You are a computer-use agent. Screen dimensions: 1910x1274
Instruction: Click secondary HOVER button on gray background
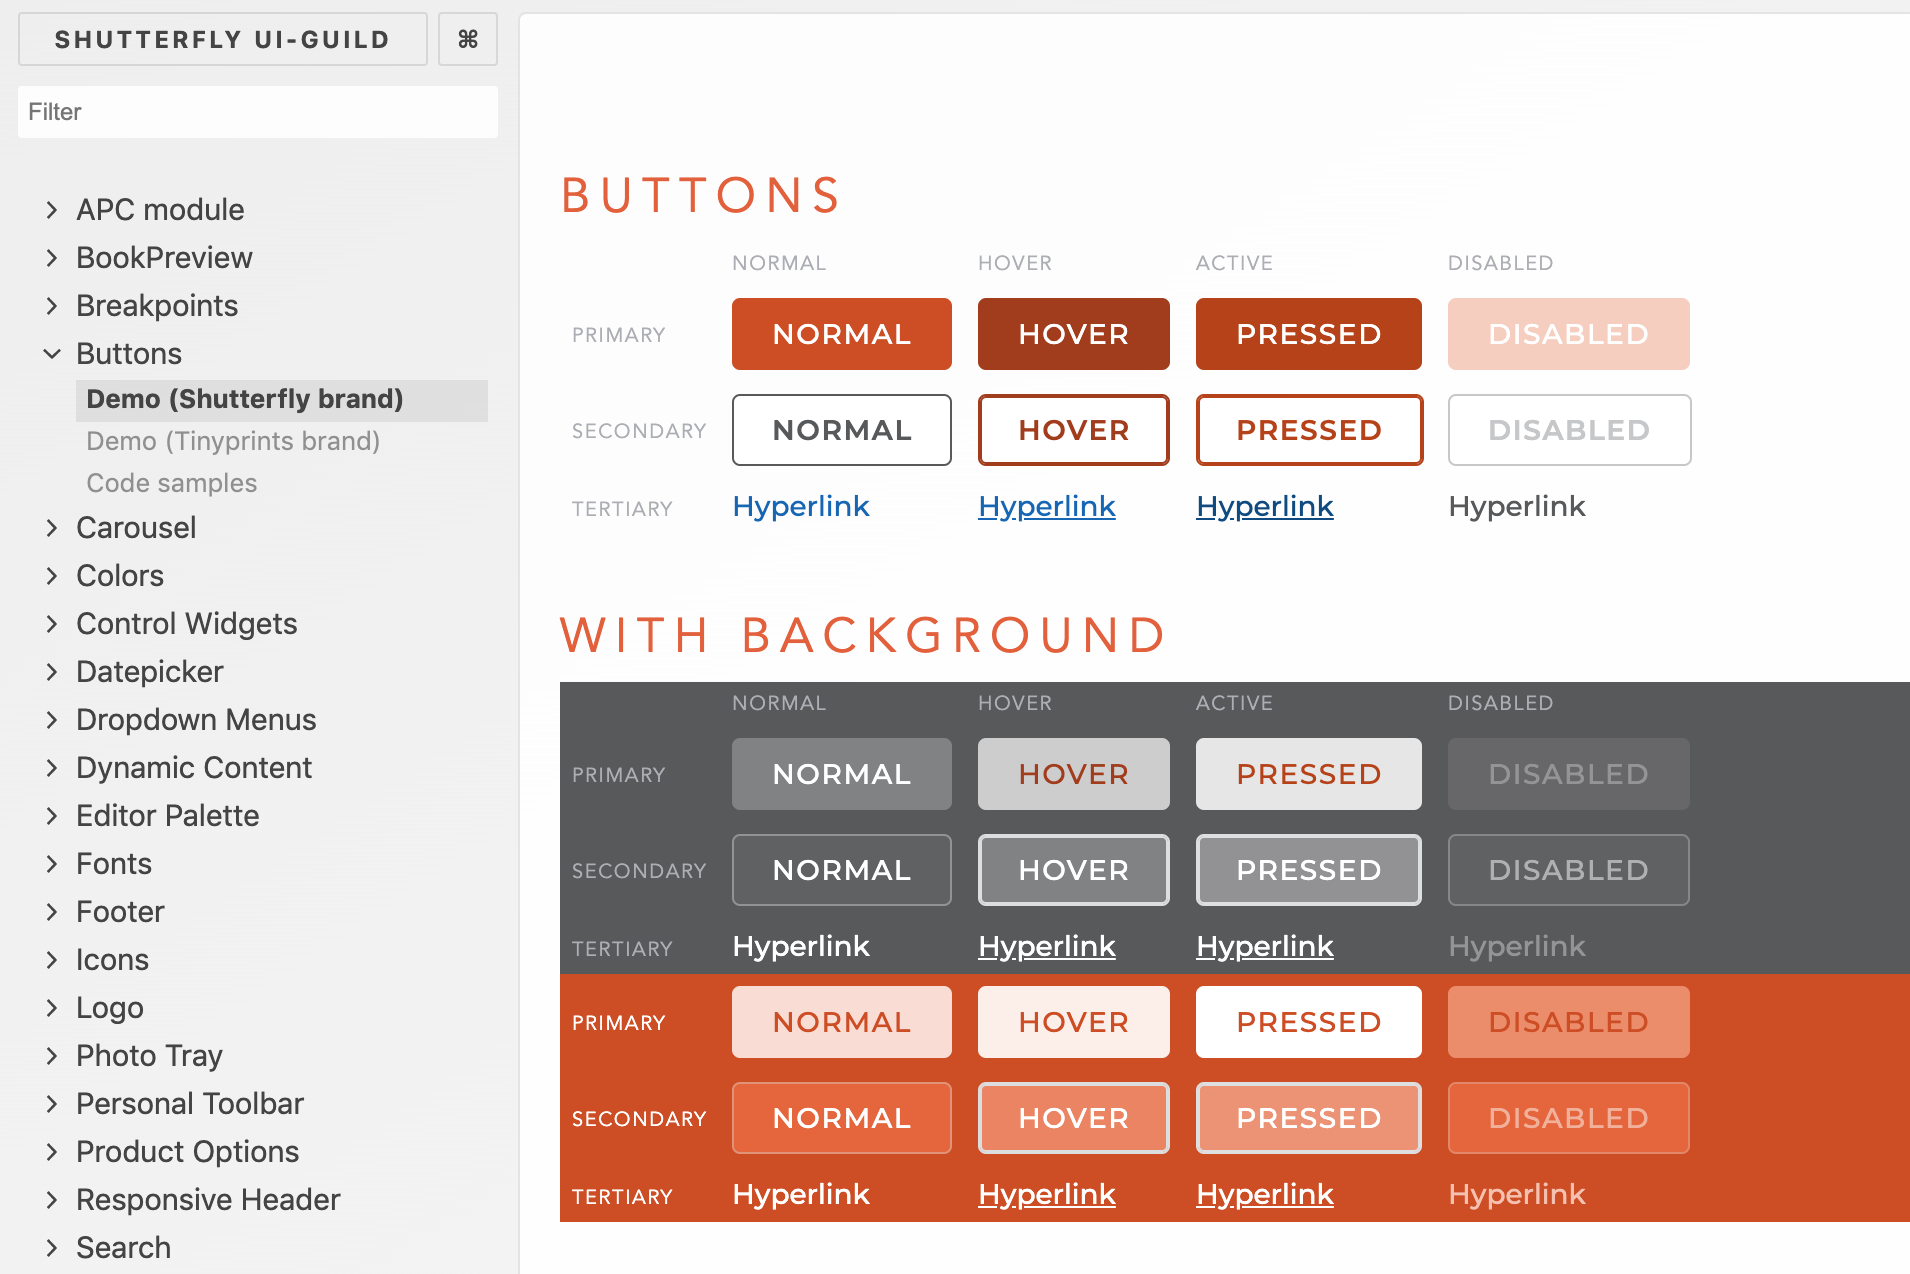[1074, 870]
